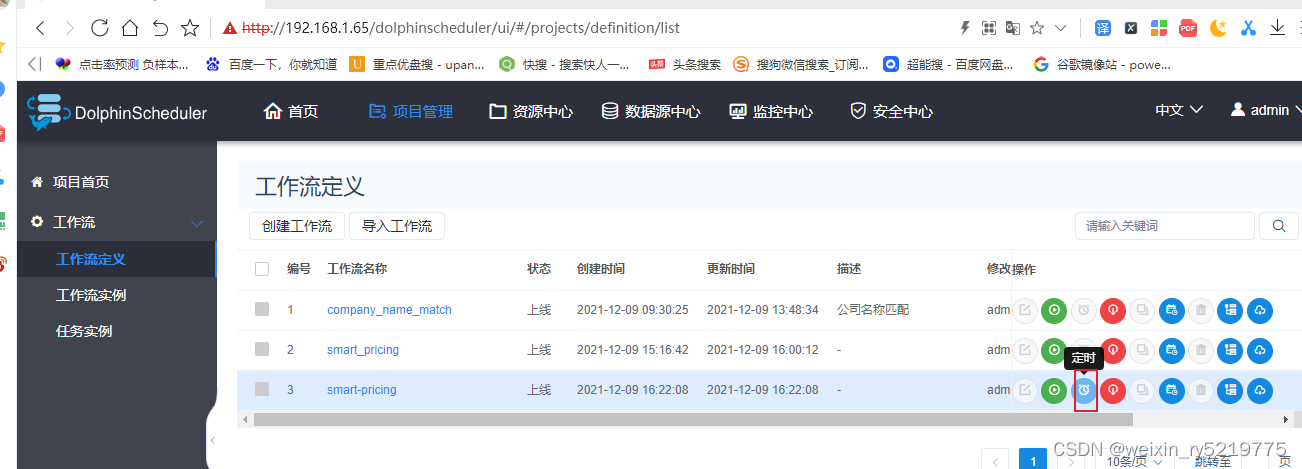
Task: Open timing management for smart_pricing row
Action: (1172, 350)
